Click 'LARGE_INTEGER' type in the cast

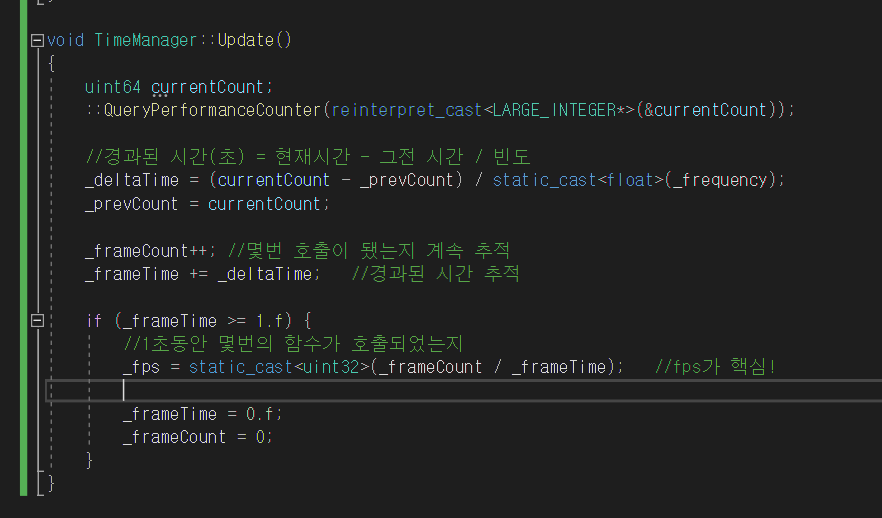555,110
